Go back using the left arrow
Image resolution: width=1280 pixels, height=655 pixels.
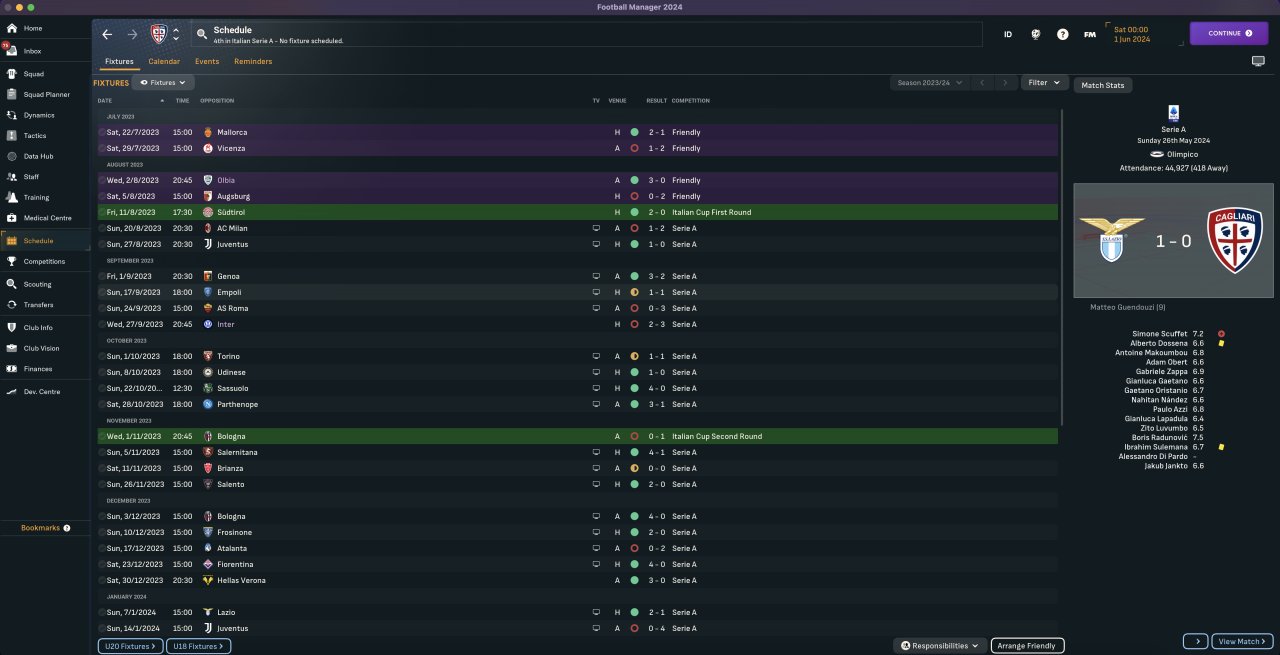pos(107,34)
